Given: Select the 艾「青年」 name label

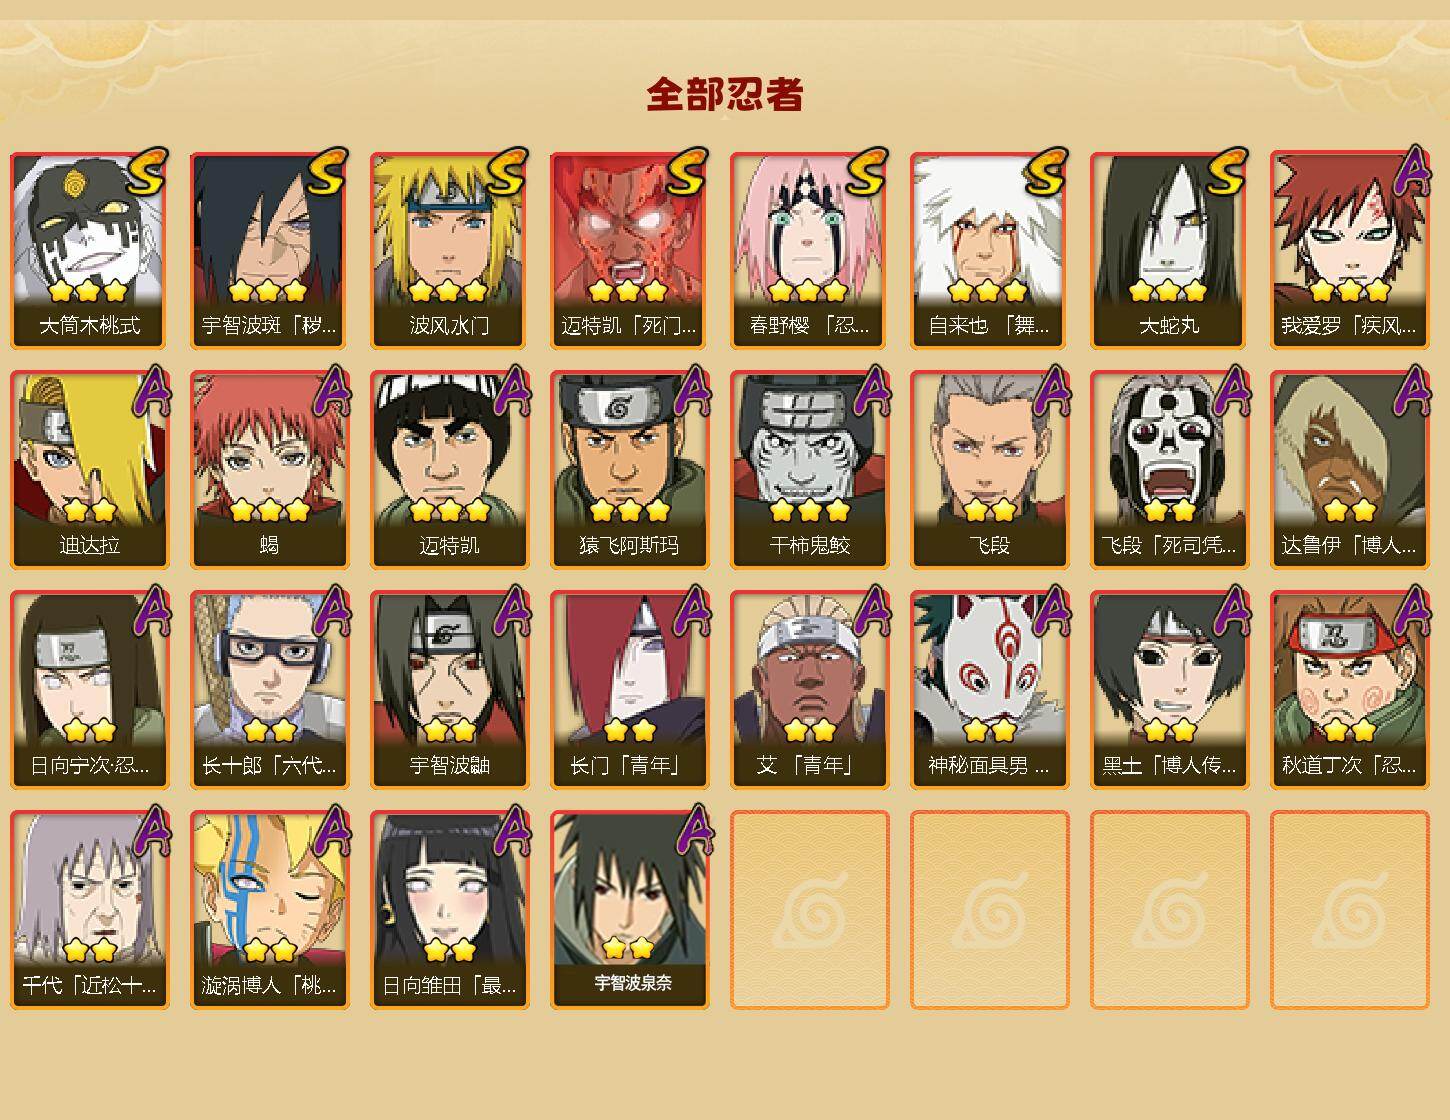Looking at the screenshot, I should point(805,766).
